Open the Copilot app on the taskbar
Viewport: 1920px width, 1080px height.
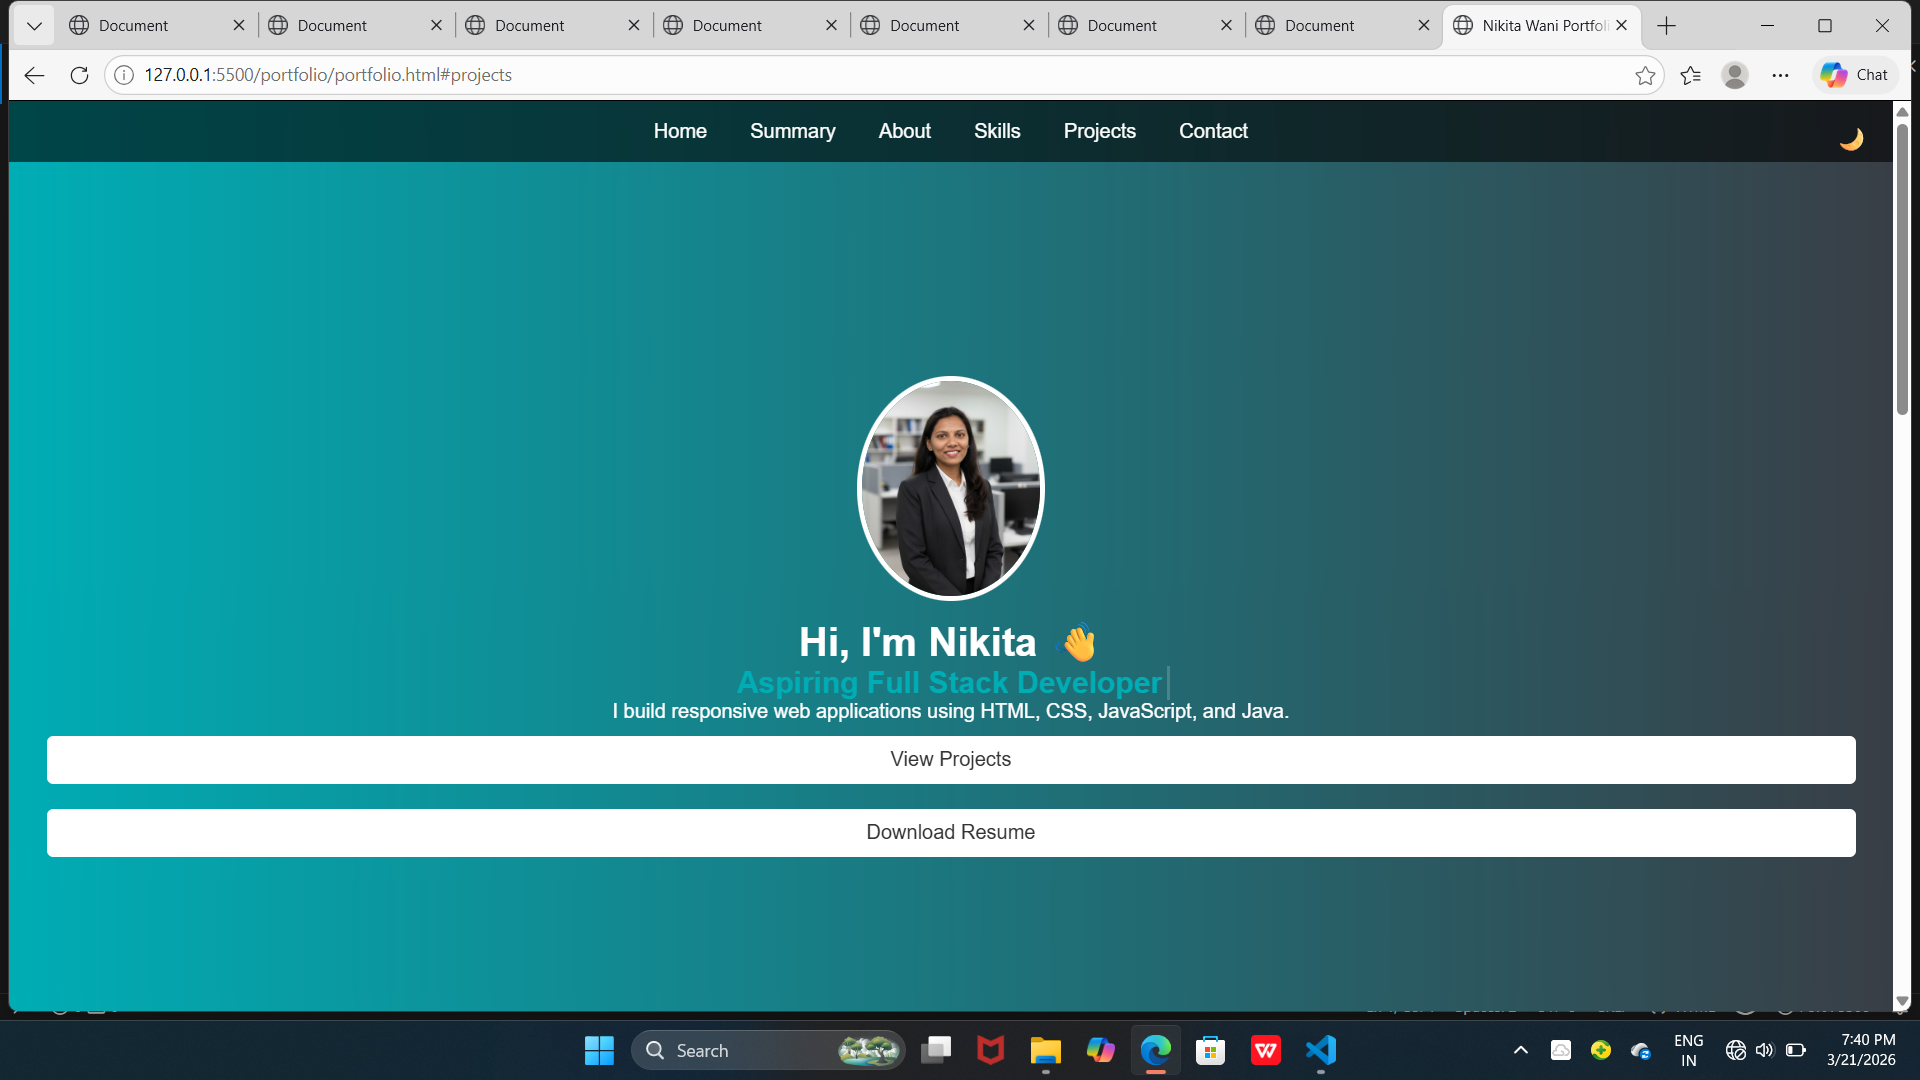1100,1050
